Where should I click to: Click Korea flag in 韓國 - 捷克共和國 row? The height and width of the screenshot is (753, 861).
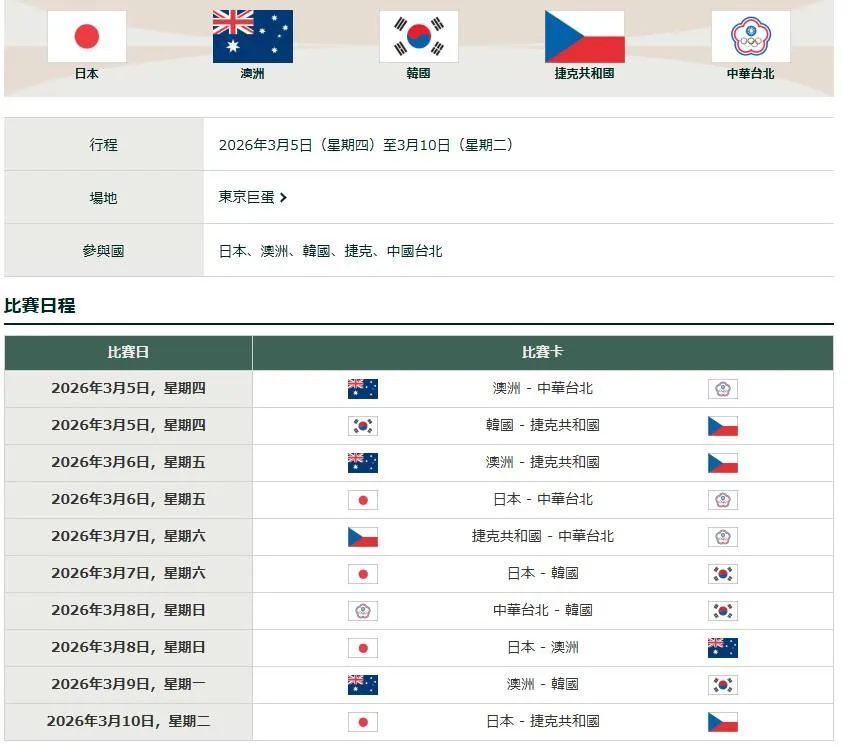tap(363, 426)
